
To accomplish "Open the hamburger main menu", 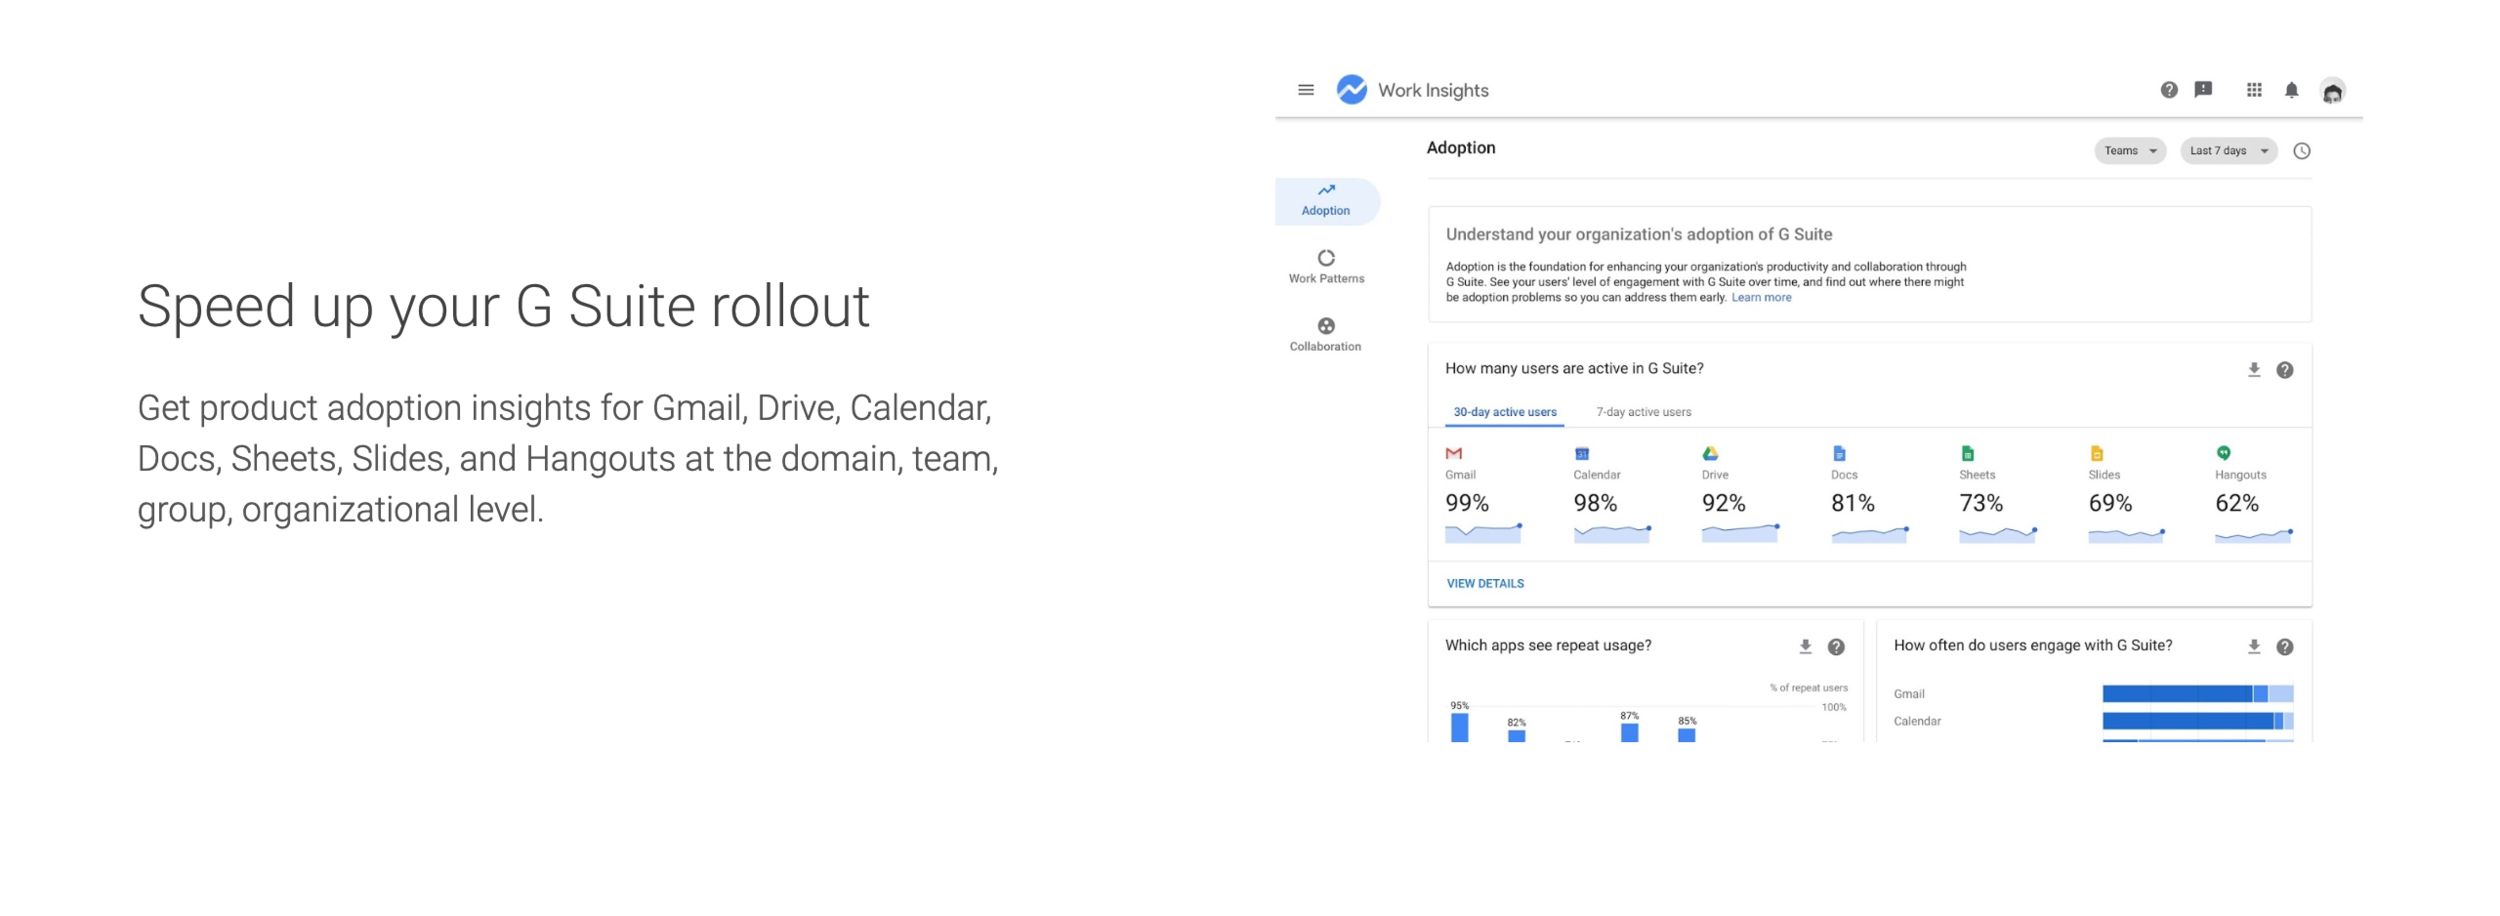I will (1305, 90).
